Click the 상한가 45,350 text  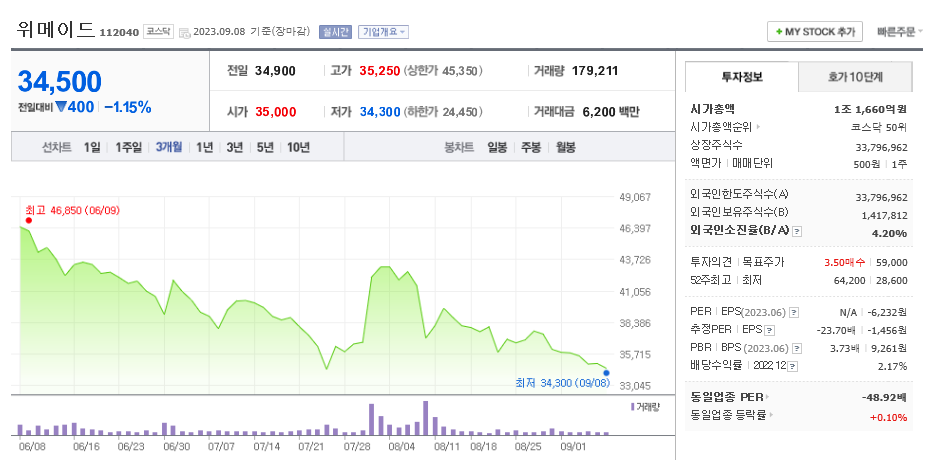coord(443,71)
